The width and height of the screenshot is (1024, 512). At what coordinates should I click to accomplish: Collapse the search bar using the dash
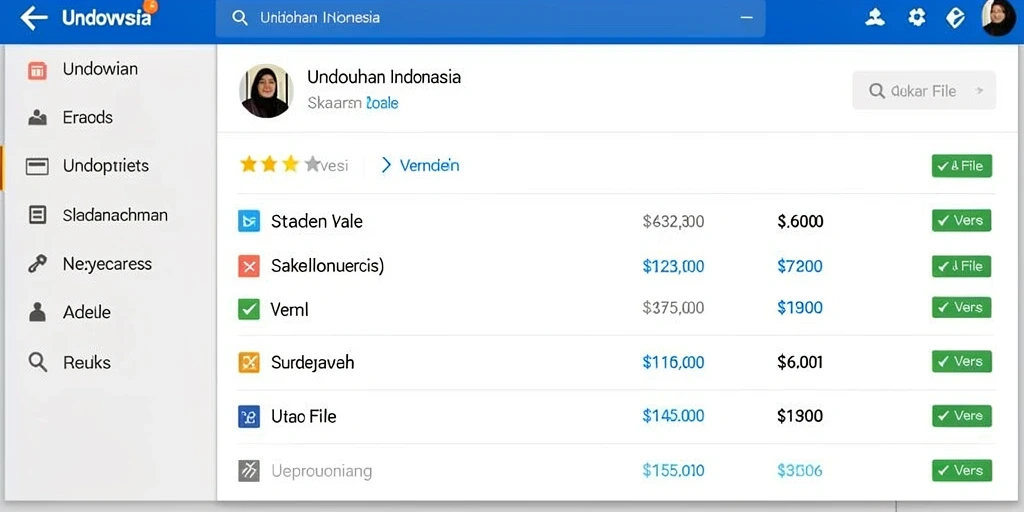coord(746,18)
